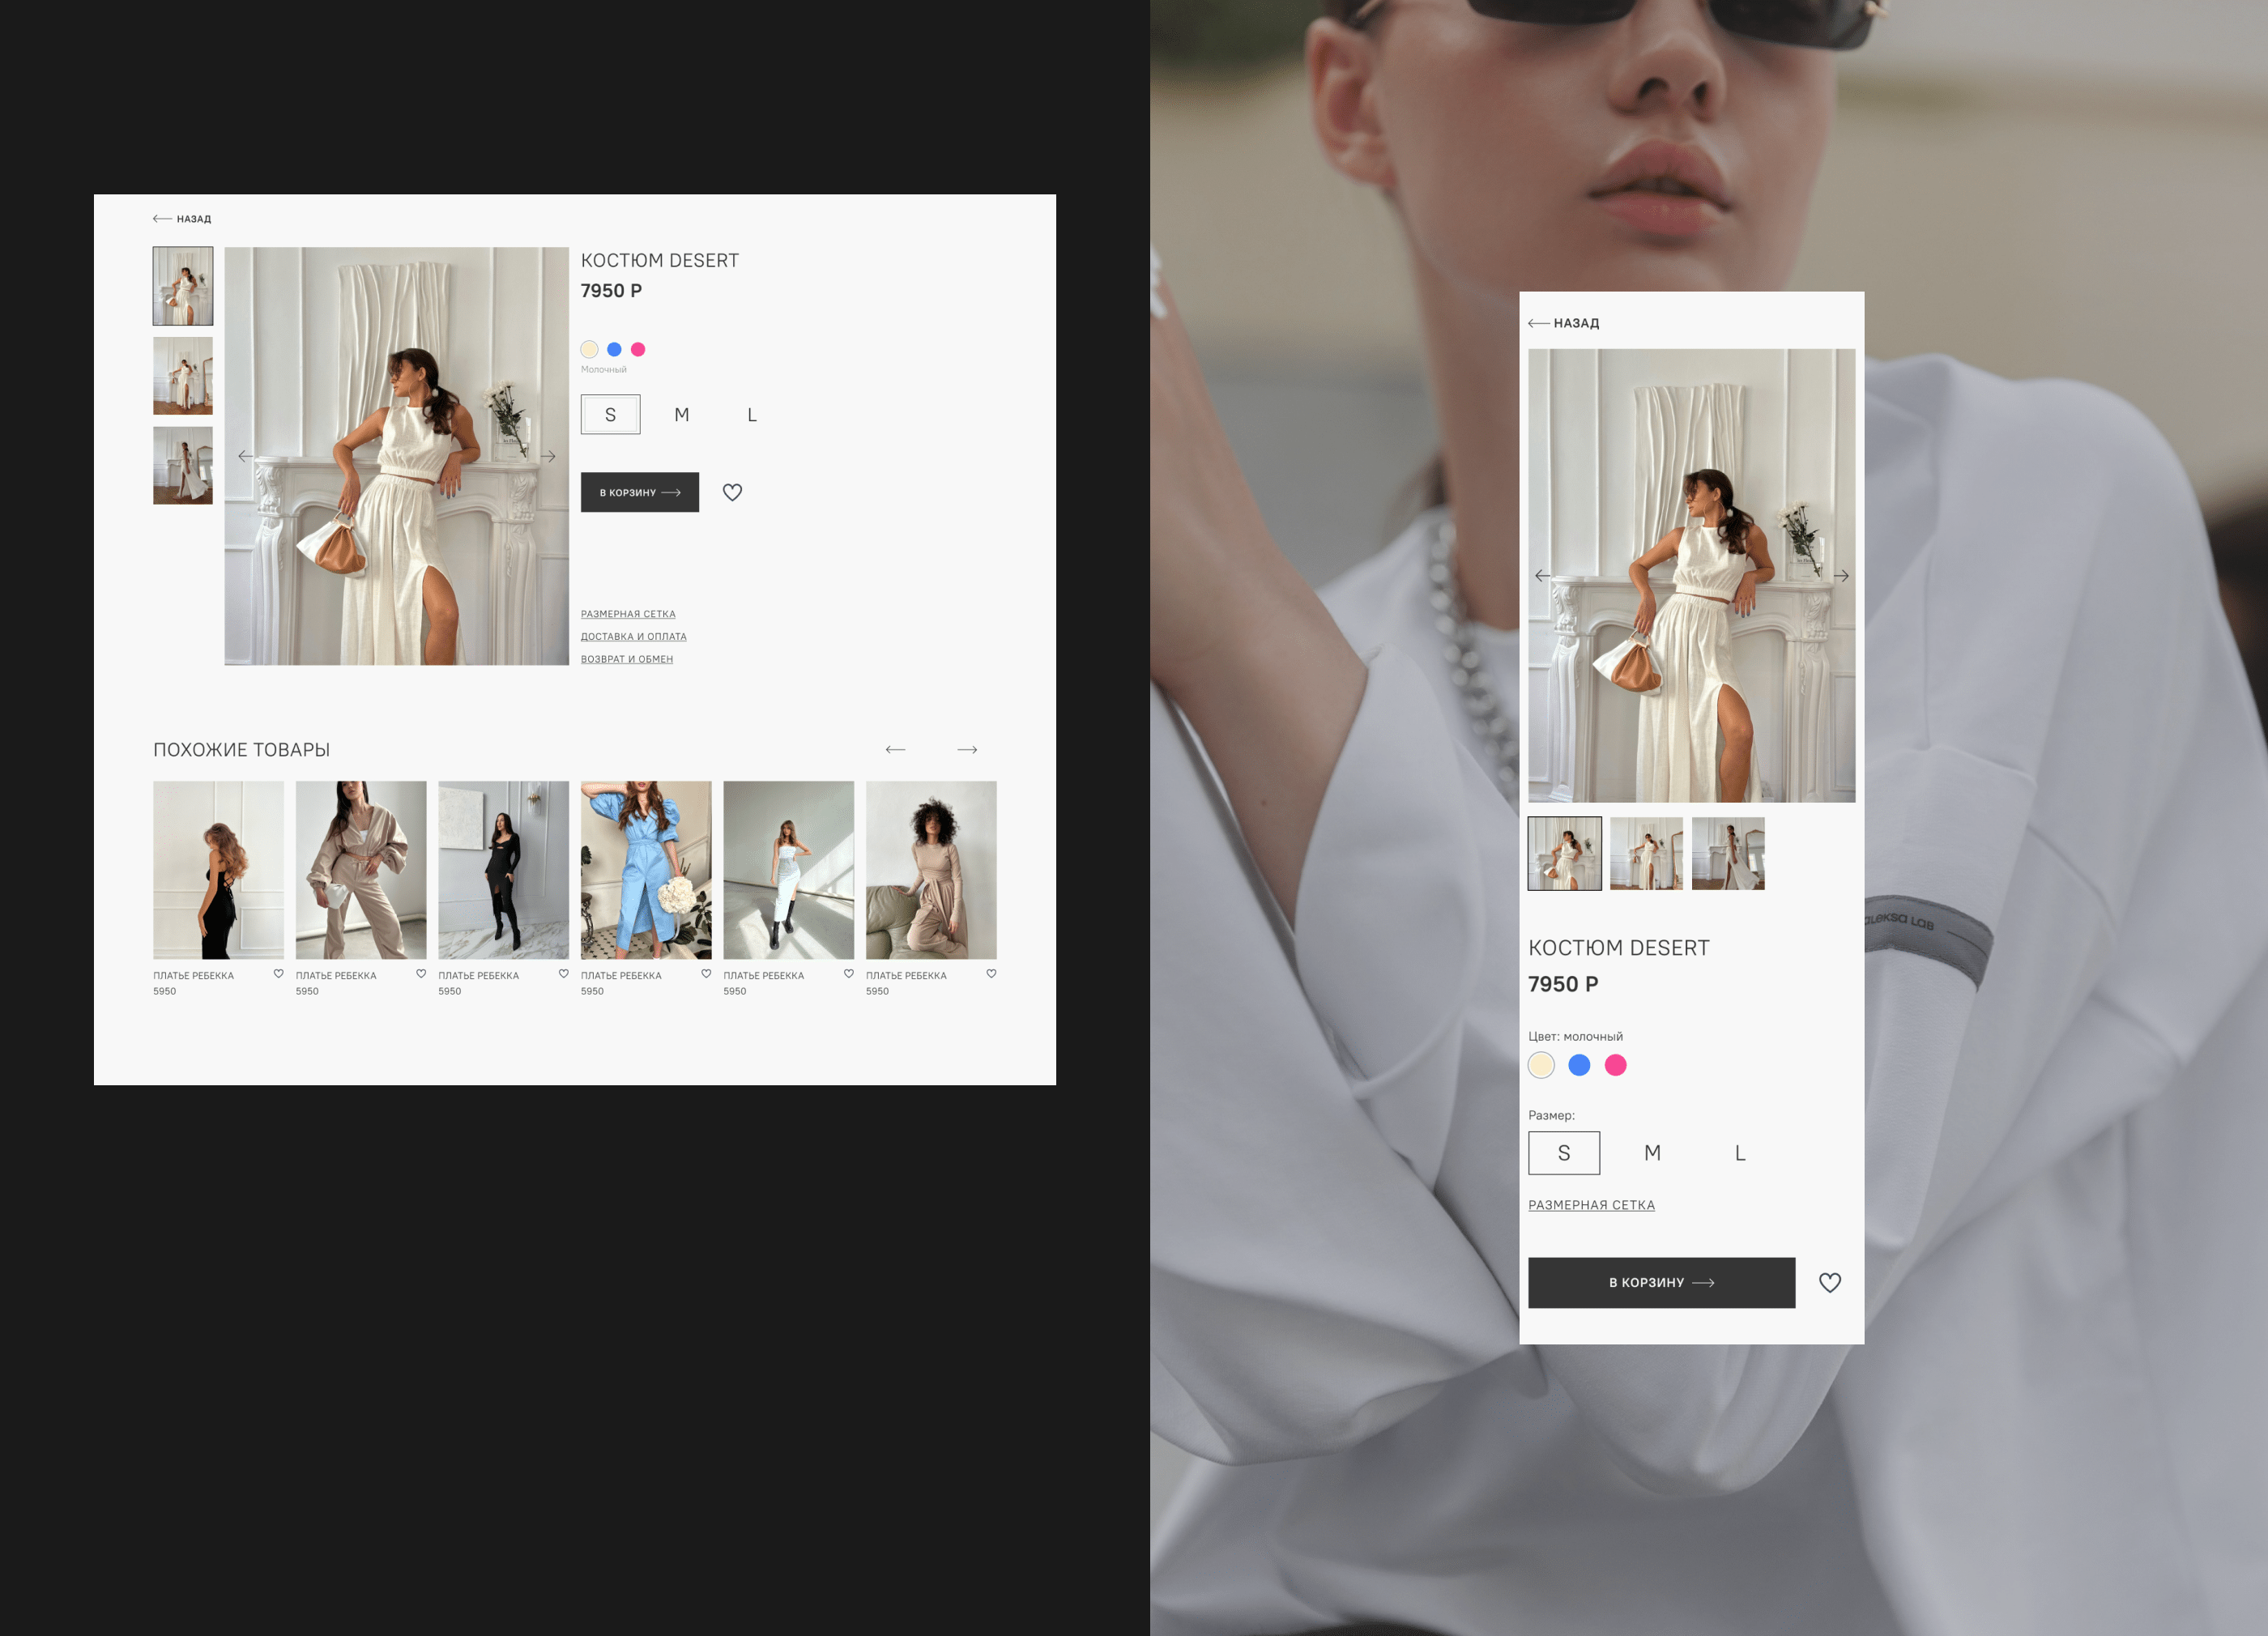The image size is (2268, 1636).
Task: Favorite the blue dress similar product
Action: [706, 973]
